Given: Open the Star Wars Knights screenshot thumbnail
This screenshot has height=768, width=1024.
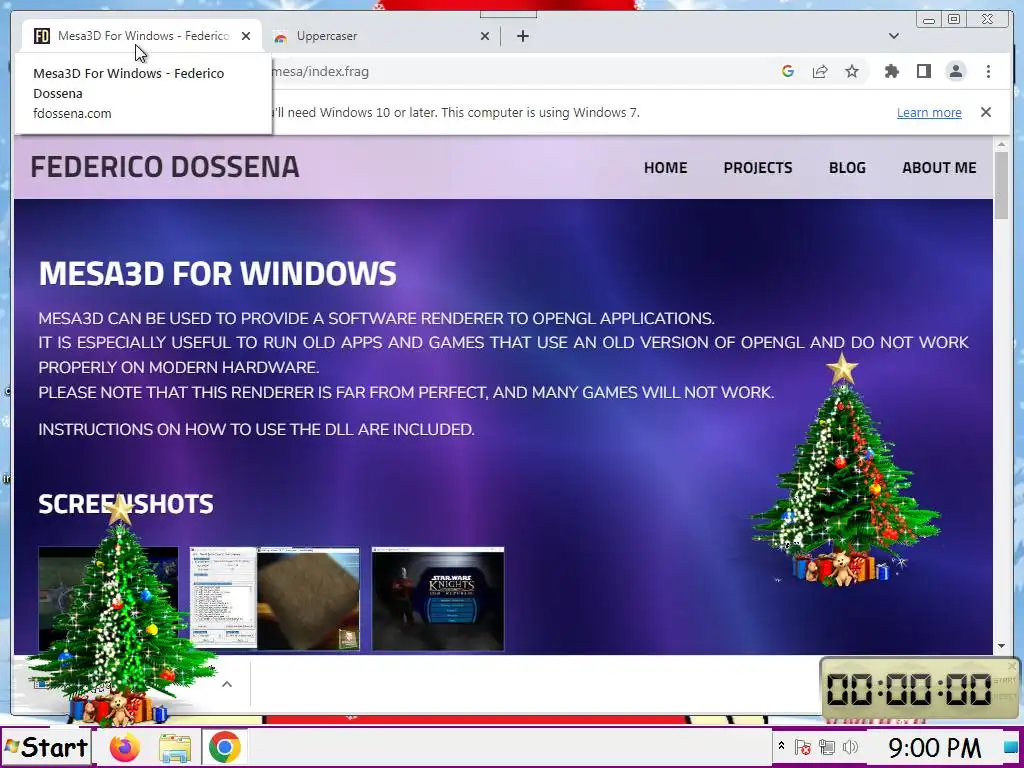Looking at the screenshot, I should click(x=438, y=599).
